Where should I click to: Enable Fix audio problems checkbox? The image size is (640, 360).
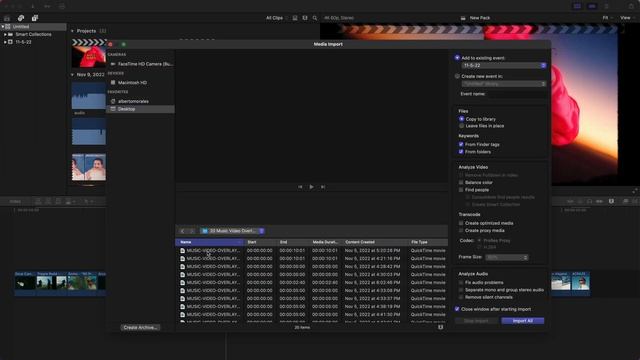461,282
